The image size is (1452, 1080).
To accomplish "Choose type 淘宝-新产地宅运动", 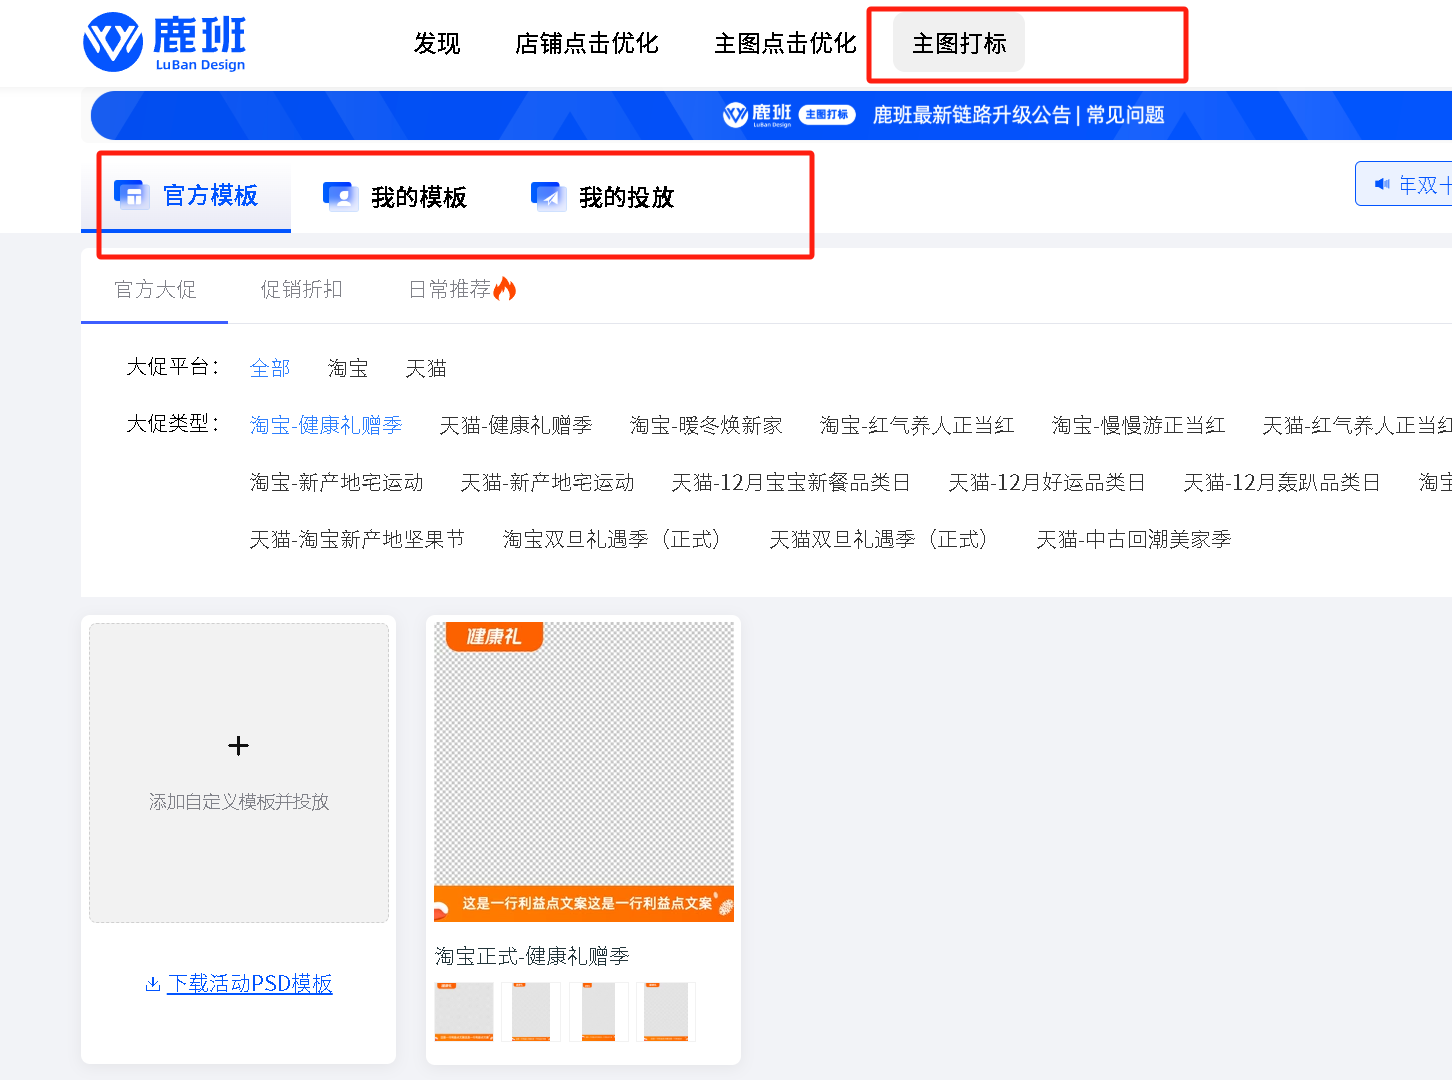I will coord(336,482).
